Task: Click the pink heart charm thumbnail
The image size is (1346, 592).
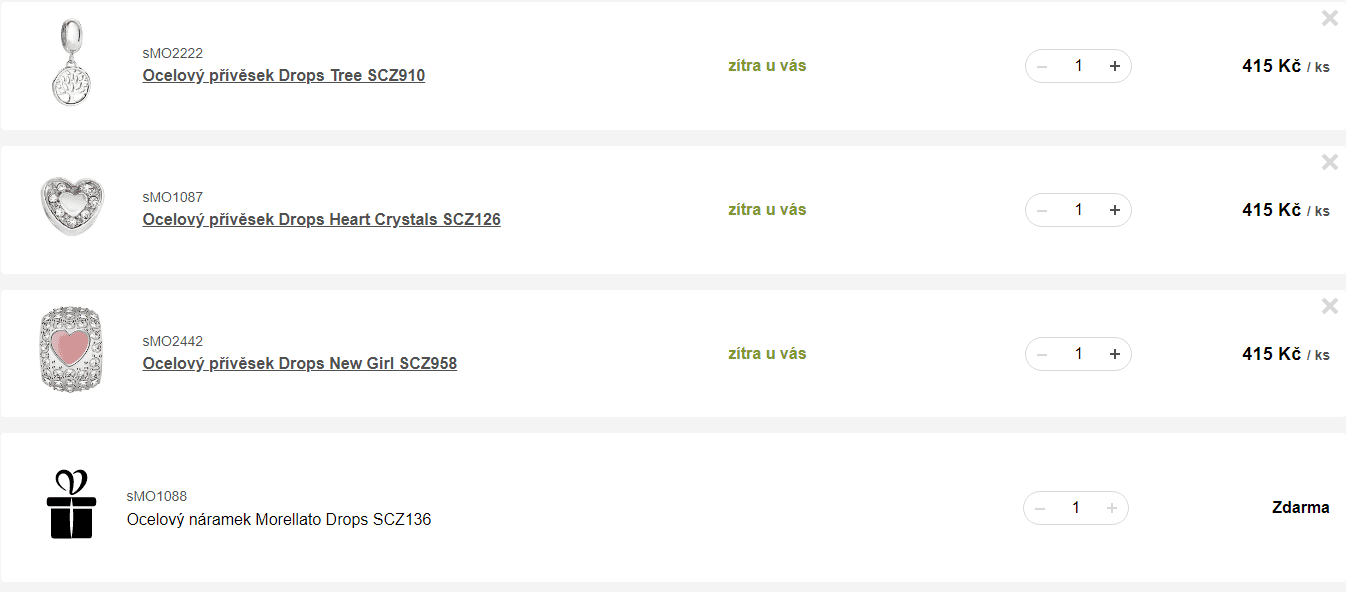Action: tap(71, 350)
